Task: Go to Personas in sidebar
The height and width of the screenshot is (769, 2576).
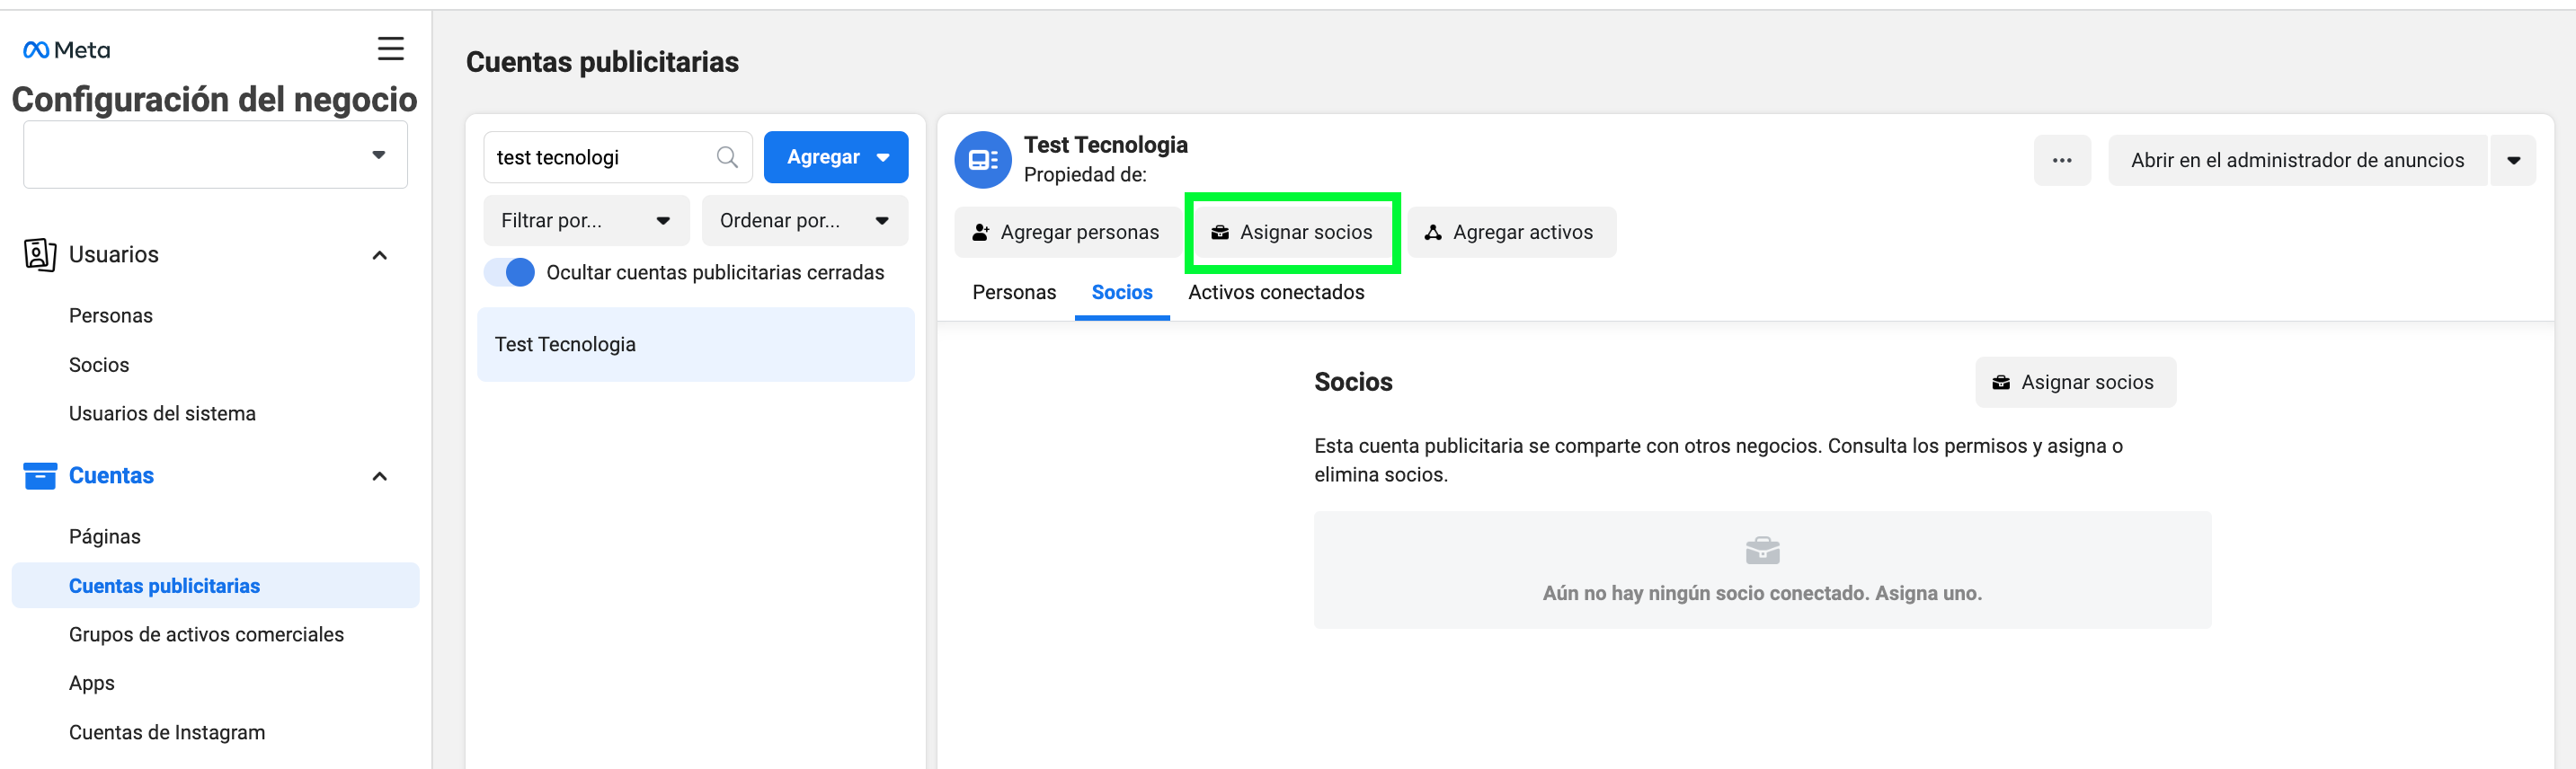Action: tap(111, 315)
